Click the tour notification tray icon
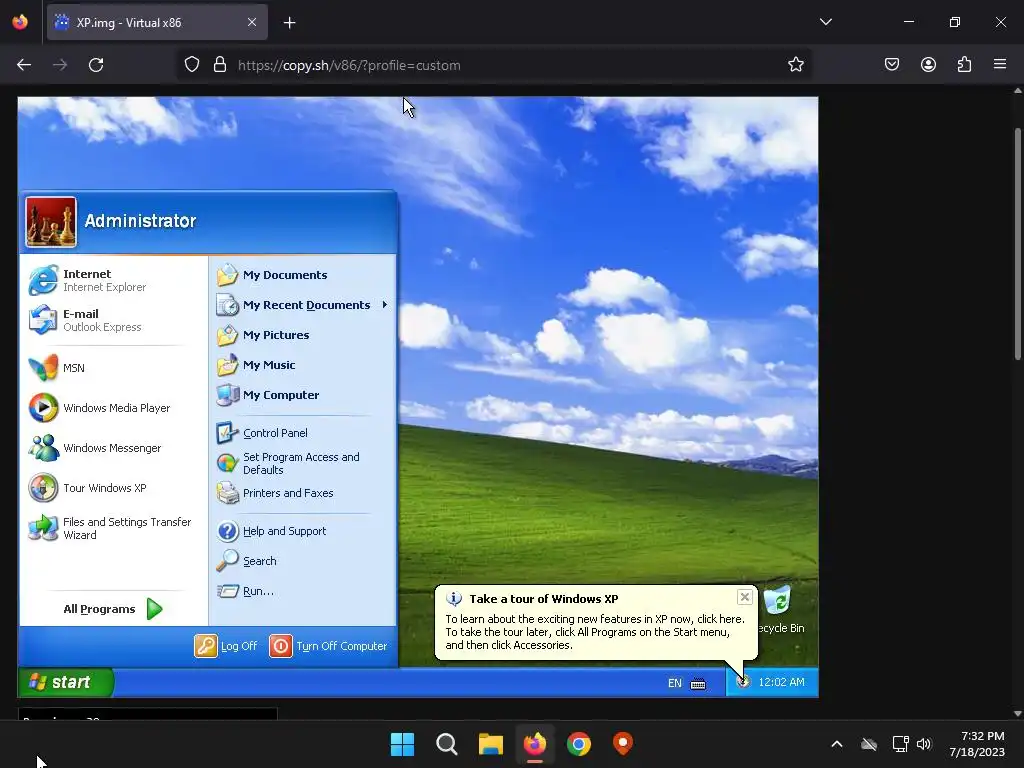The width and height of the screenshot is (1024, 768). 743,682
